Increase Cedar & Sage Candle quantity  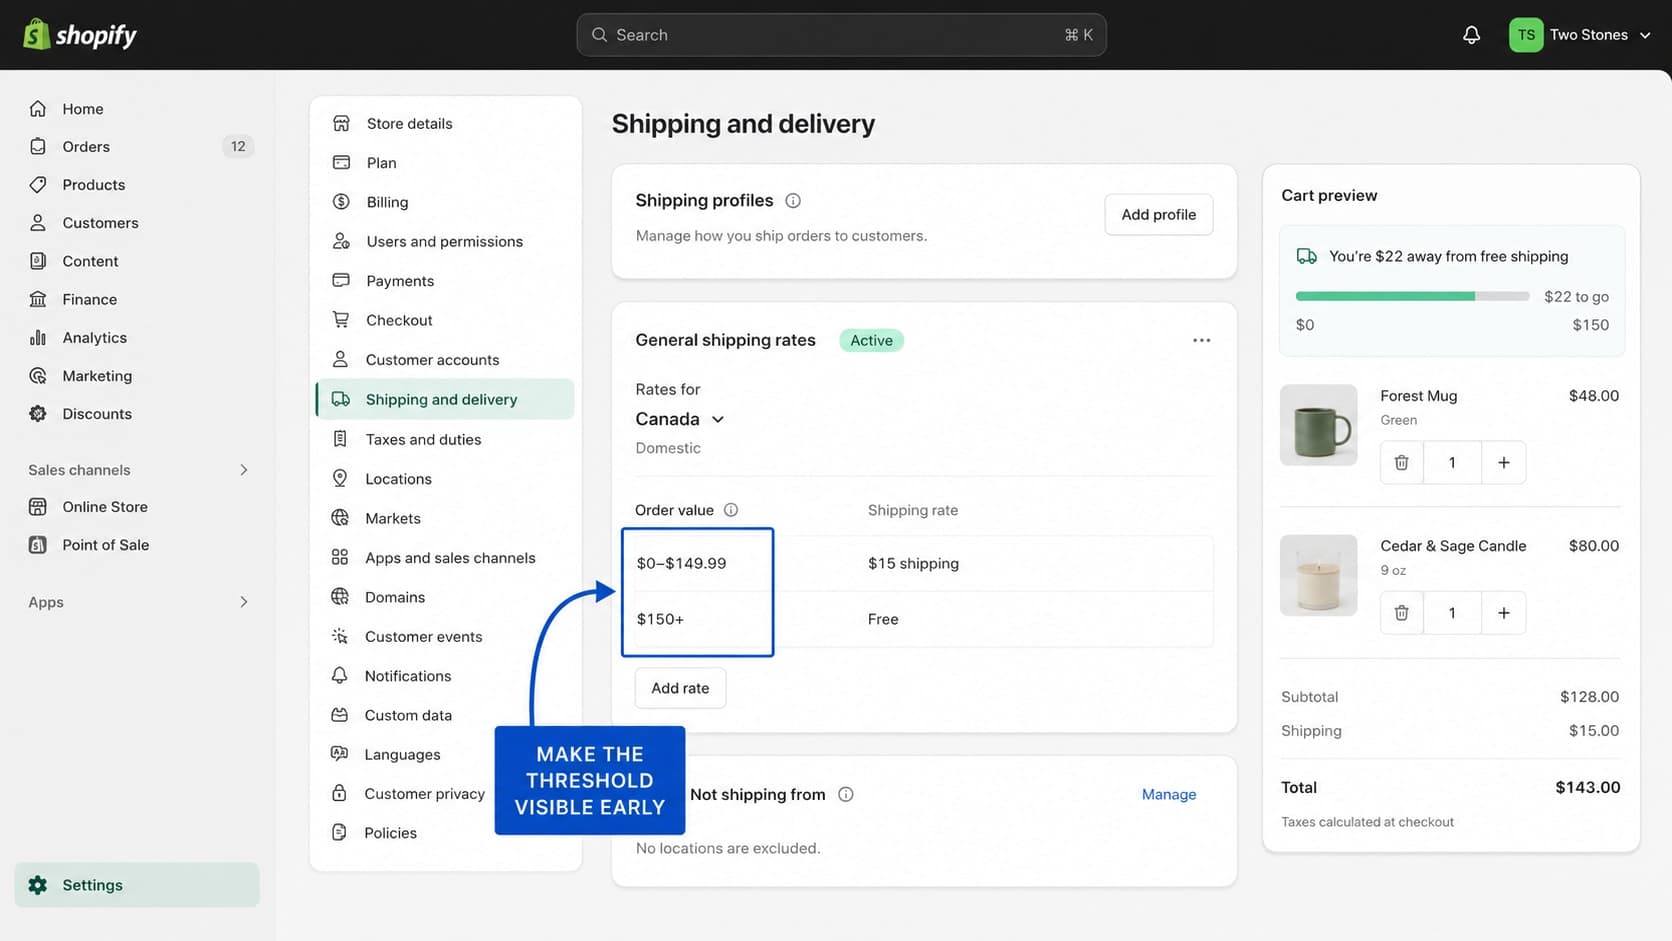tap(1503, 612)
